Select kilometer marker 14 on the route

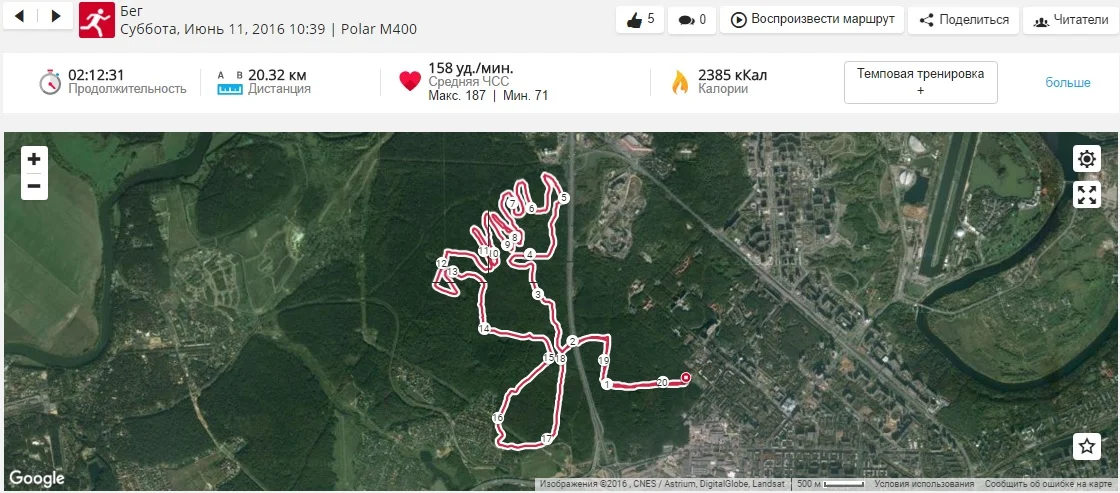pos(484,329)
